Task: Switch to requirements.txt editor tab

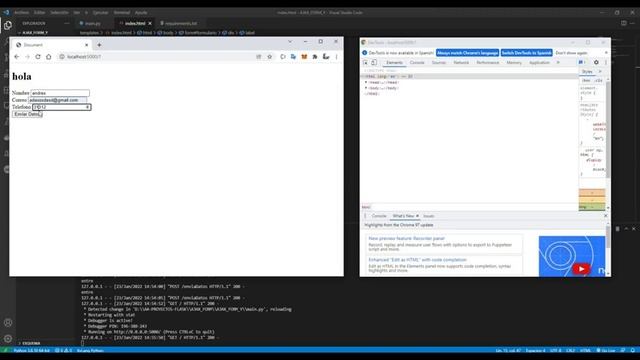Action: point(179,23)
